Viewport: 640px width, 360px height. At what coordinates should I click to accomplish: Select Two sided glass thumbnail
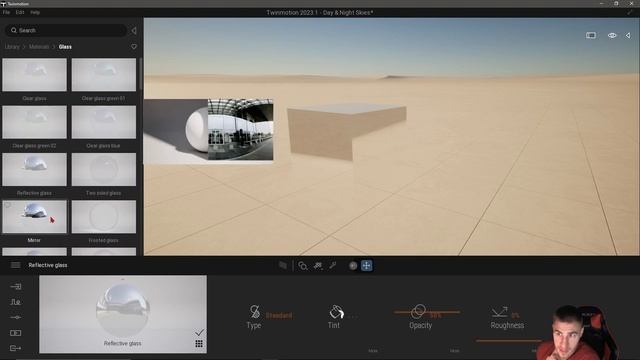pos(104,169)
